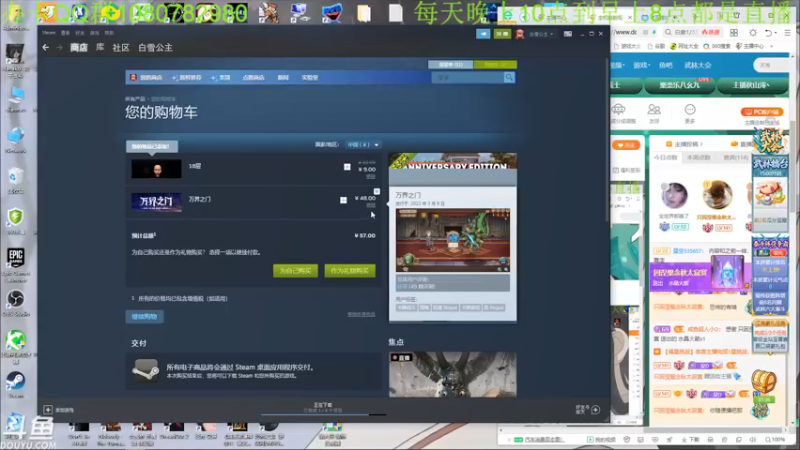Expand the account name dropdown in Steam header

(x=541, y=34)
